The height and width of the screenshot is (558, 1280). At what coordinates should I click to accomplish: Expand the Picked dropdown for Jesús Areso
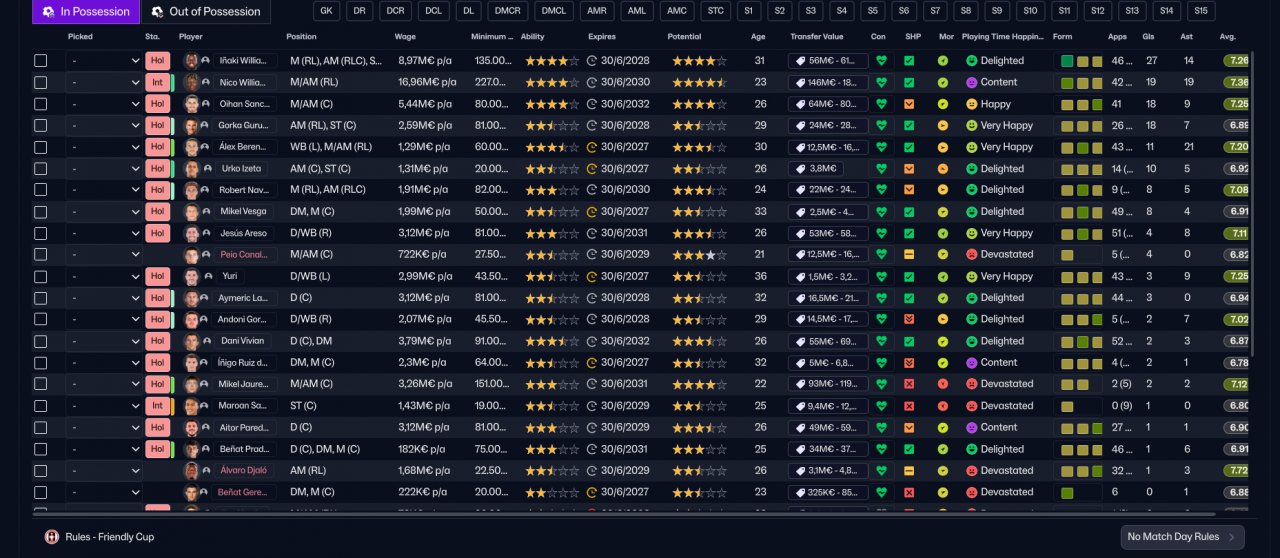[105, 234]
